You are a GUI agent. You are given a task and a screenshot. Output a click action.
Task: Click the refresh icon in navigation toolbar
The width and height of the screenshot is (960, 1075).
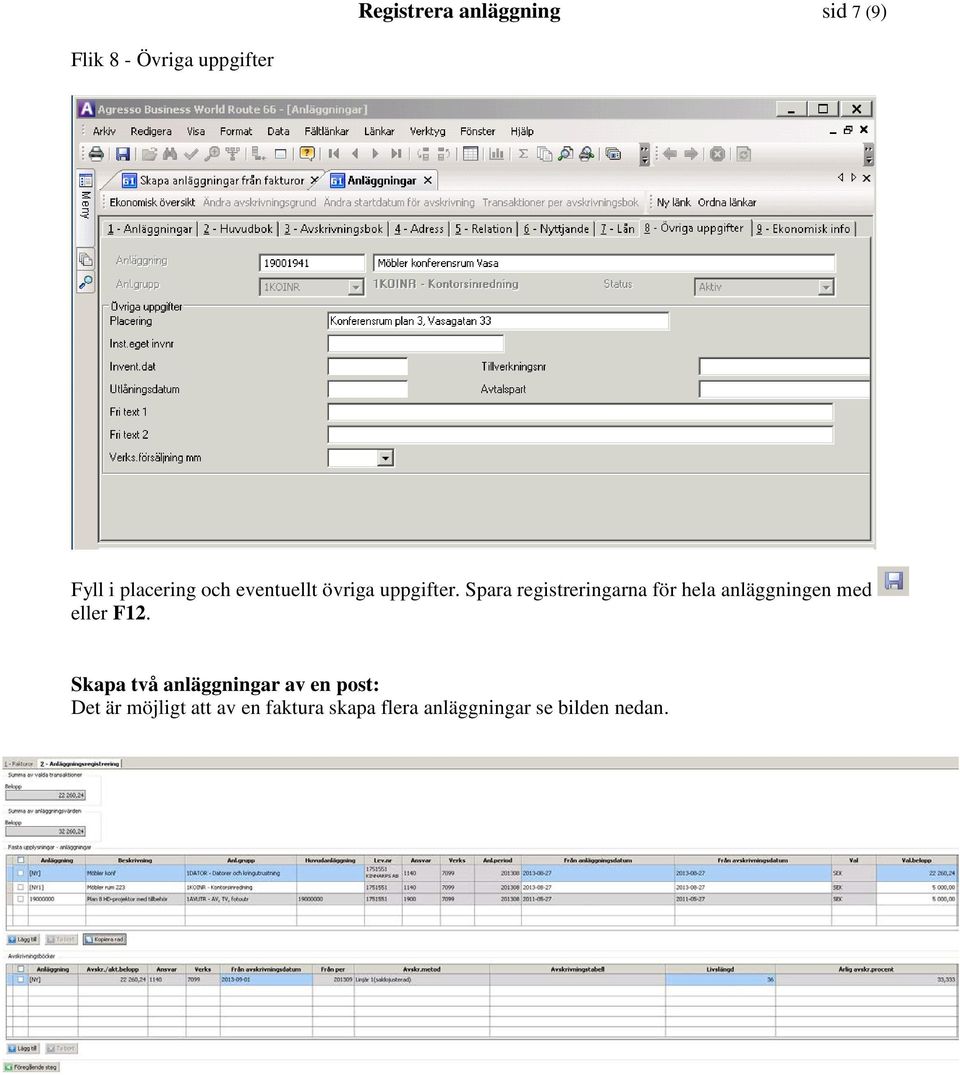[743, 154]
